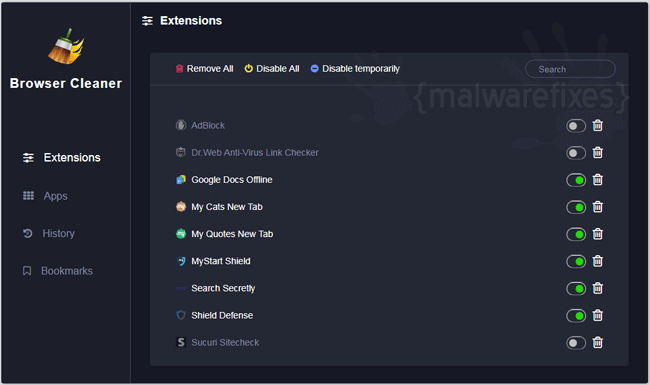Click the Sucuri Sitecheck trash icon

[x=597, y=342]
